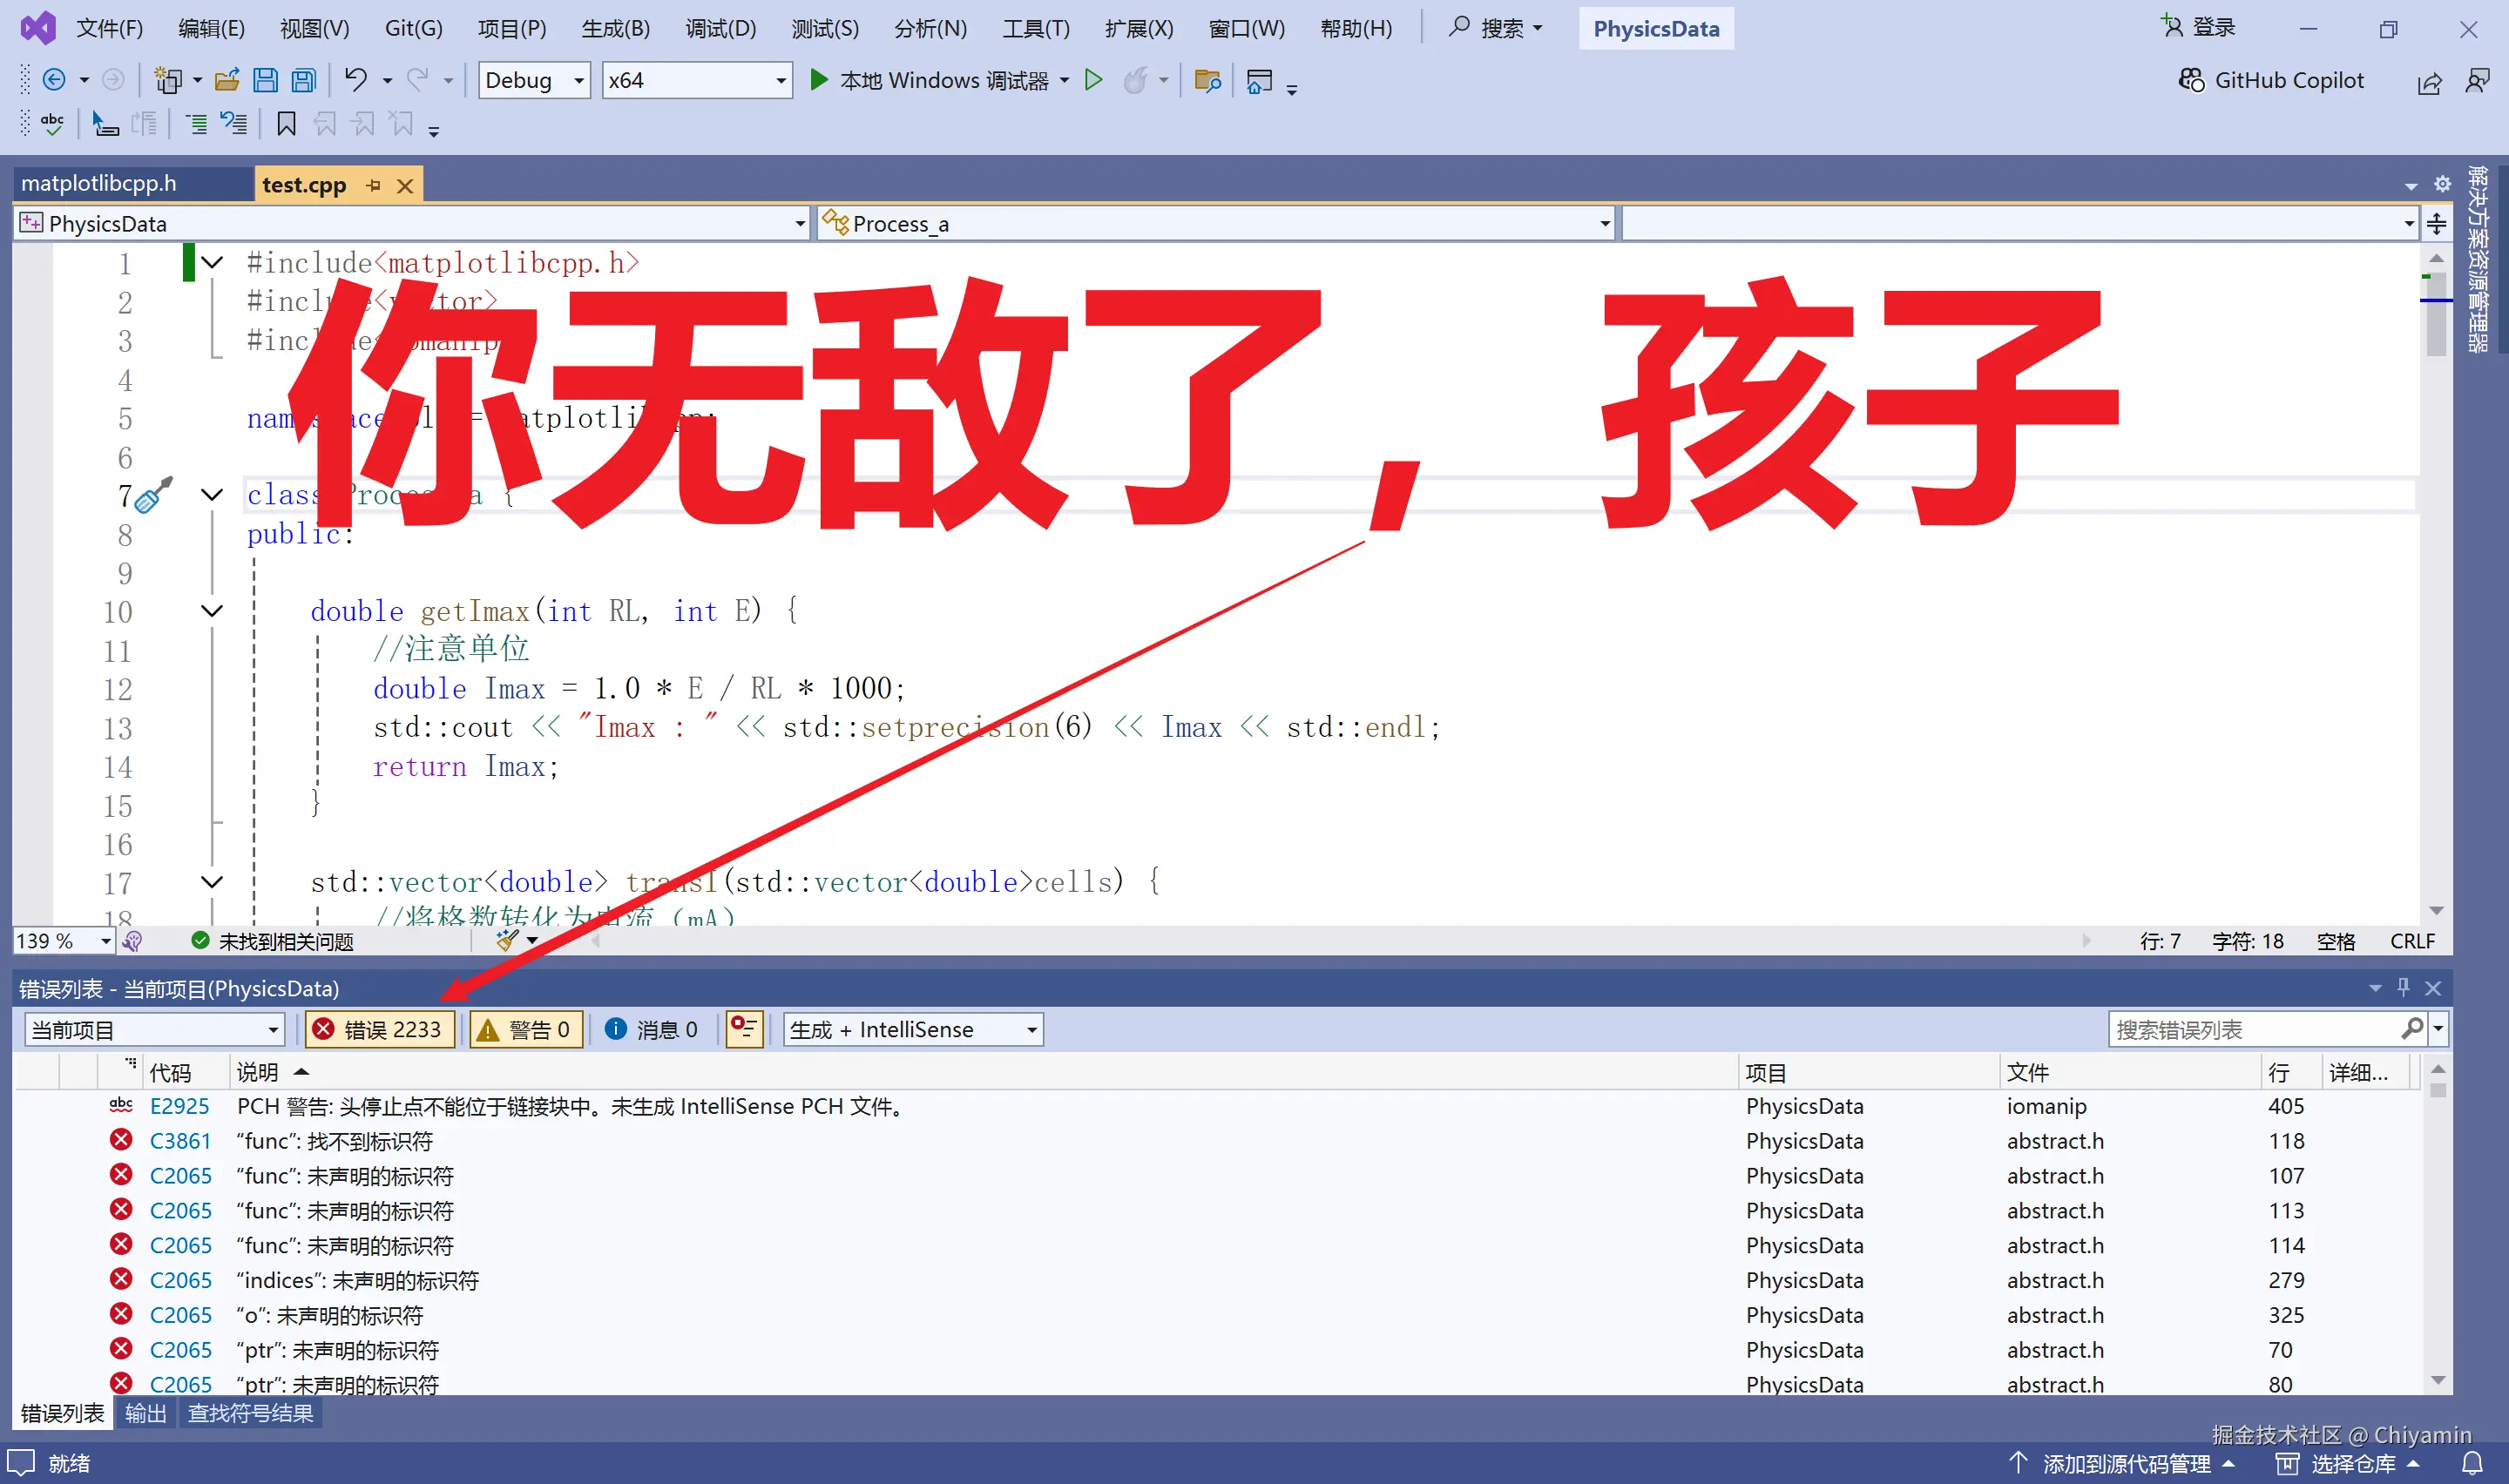
Task: Open GitHub Copilot from the toolbar
Action: [2271, 80]
